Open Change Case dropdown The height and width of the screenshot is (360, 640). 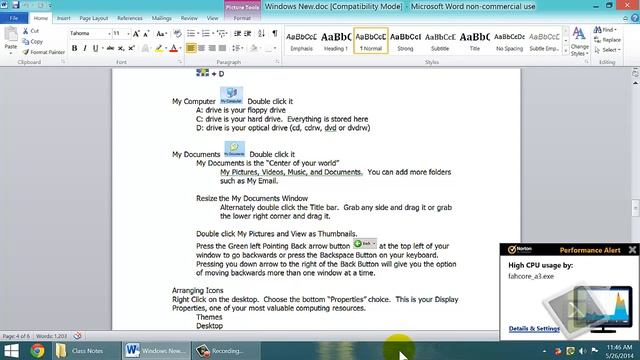(x=162, y=33)
